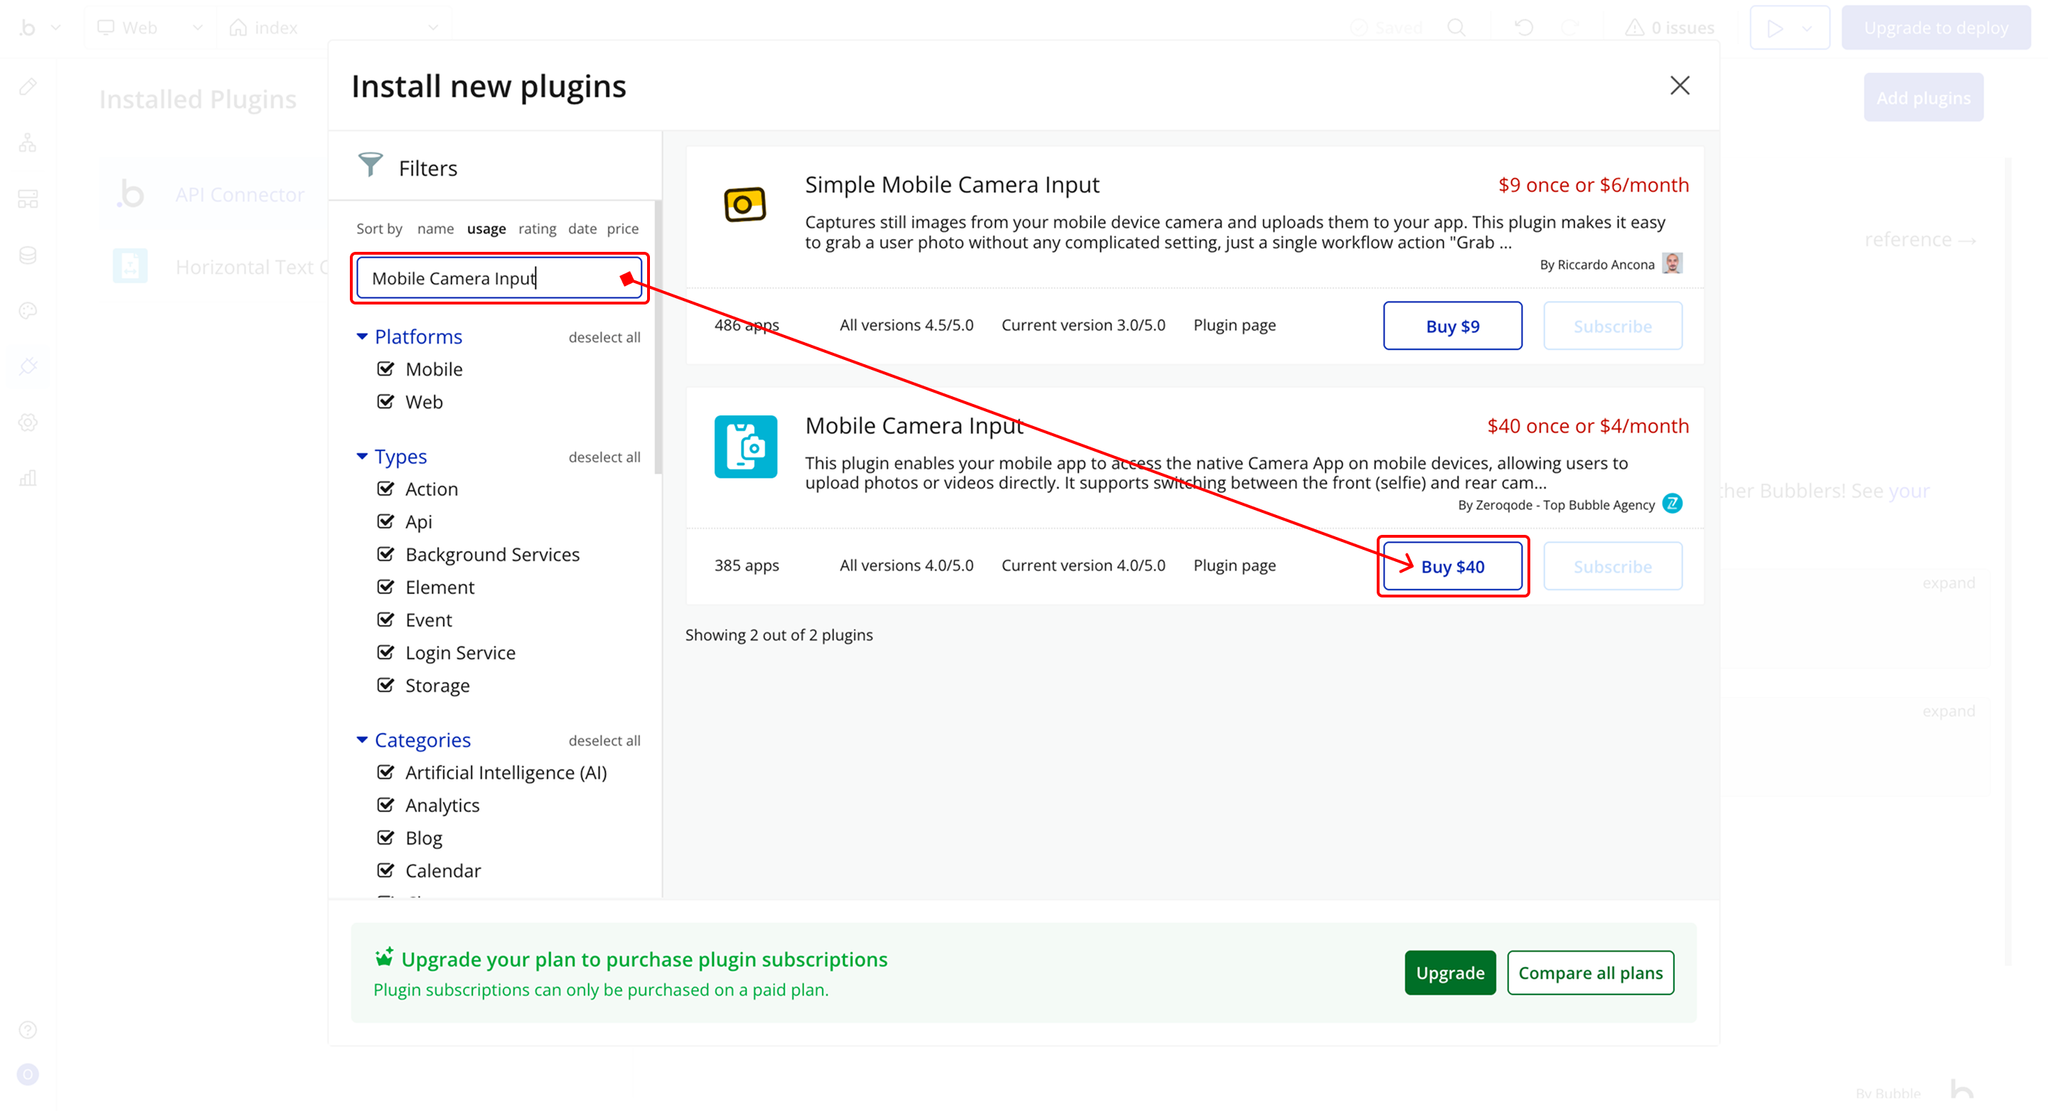Close the Install new plugins dialog

click(1679, 86)
